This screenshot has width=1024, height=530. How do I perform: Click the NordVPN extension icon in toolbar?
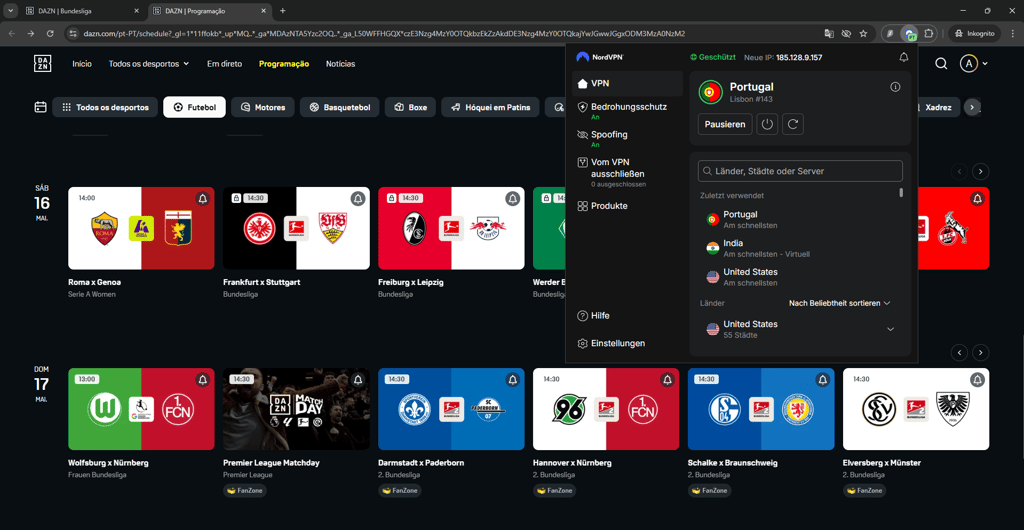coord(909,33)
